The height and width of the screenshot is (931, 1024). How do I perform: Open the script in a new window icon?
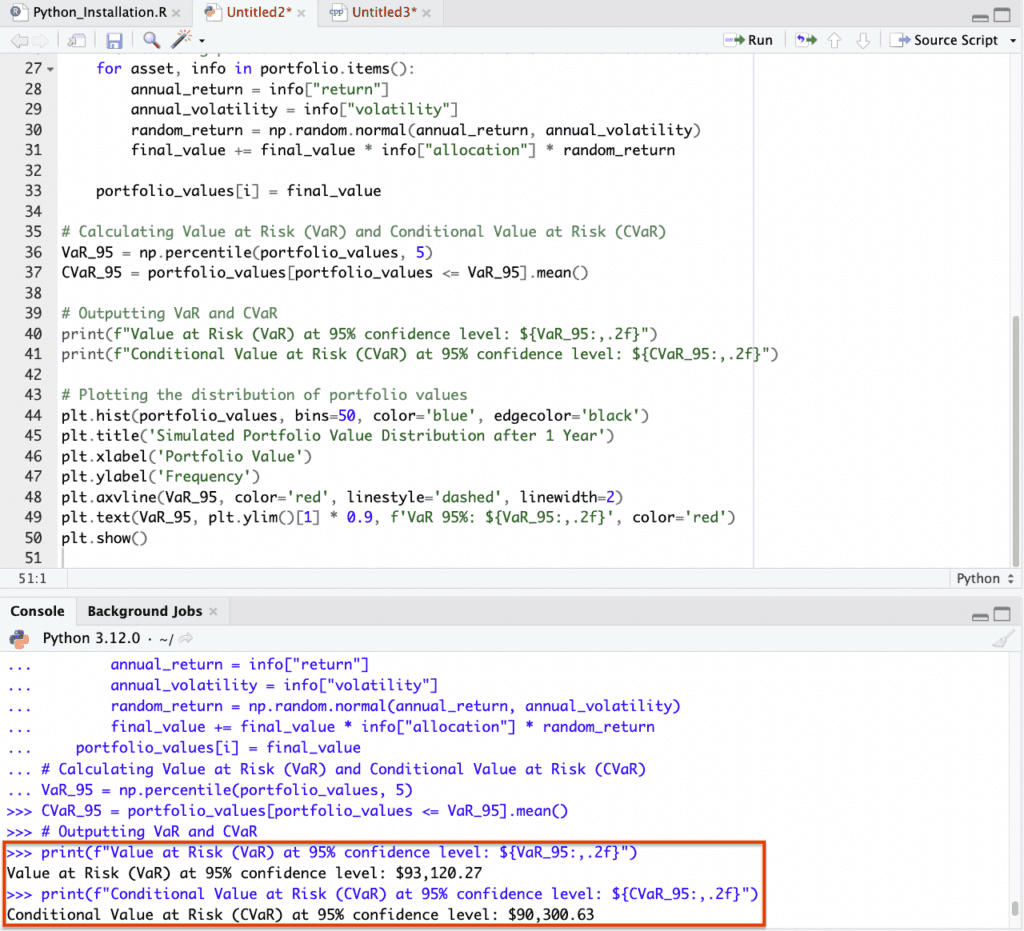(x=76, y=40)
